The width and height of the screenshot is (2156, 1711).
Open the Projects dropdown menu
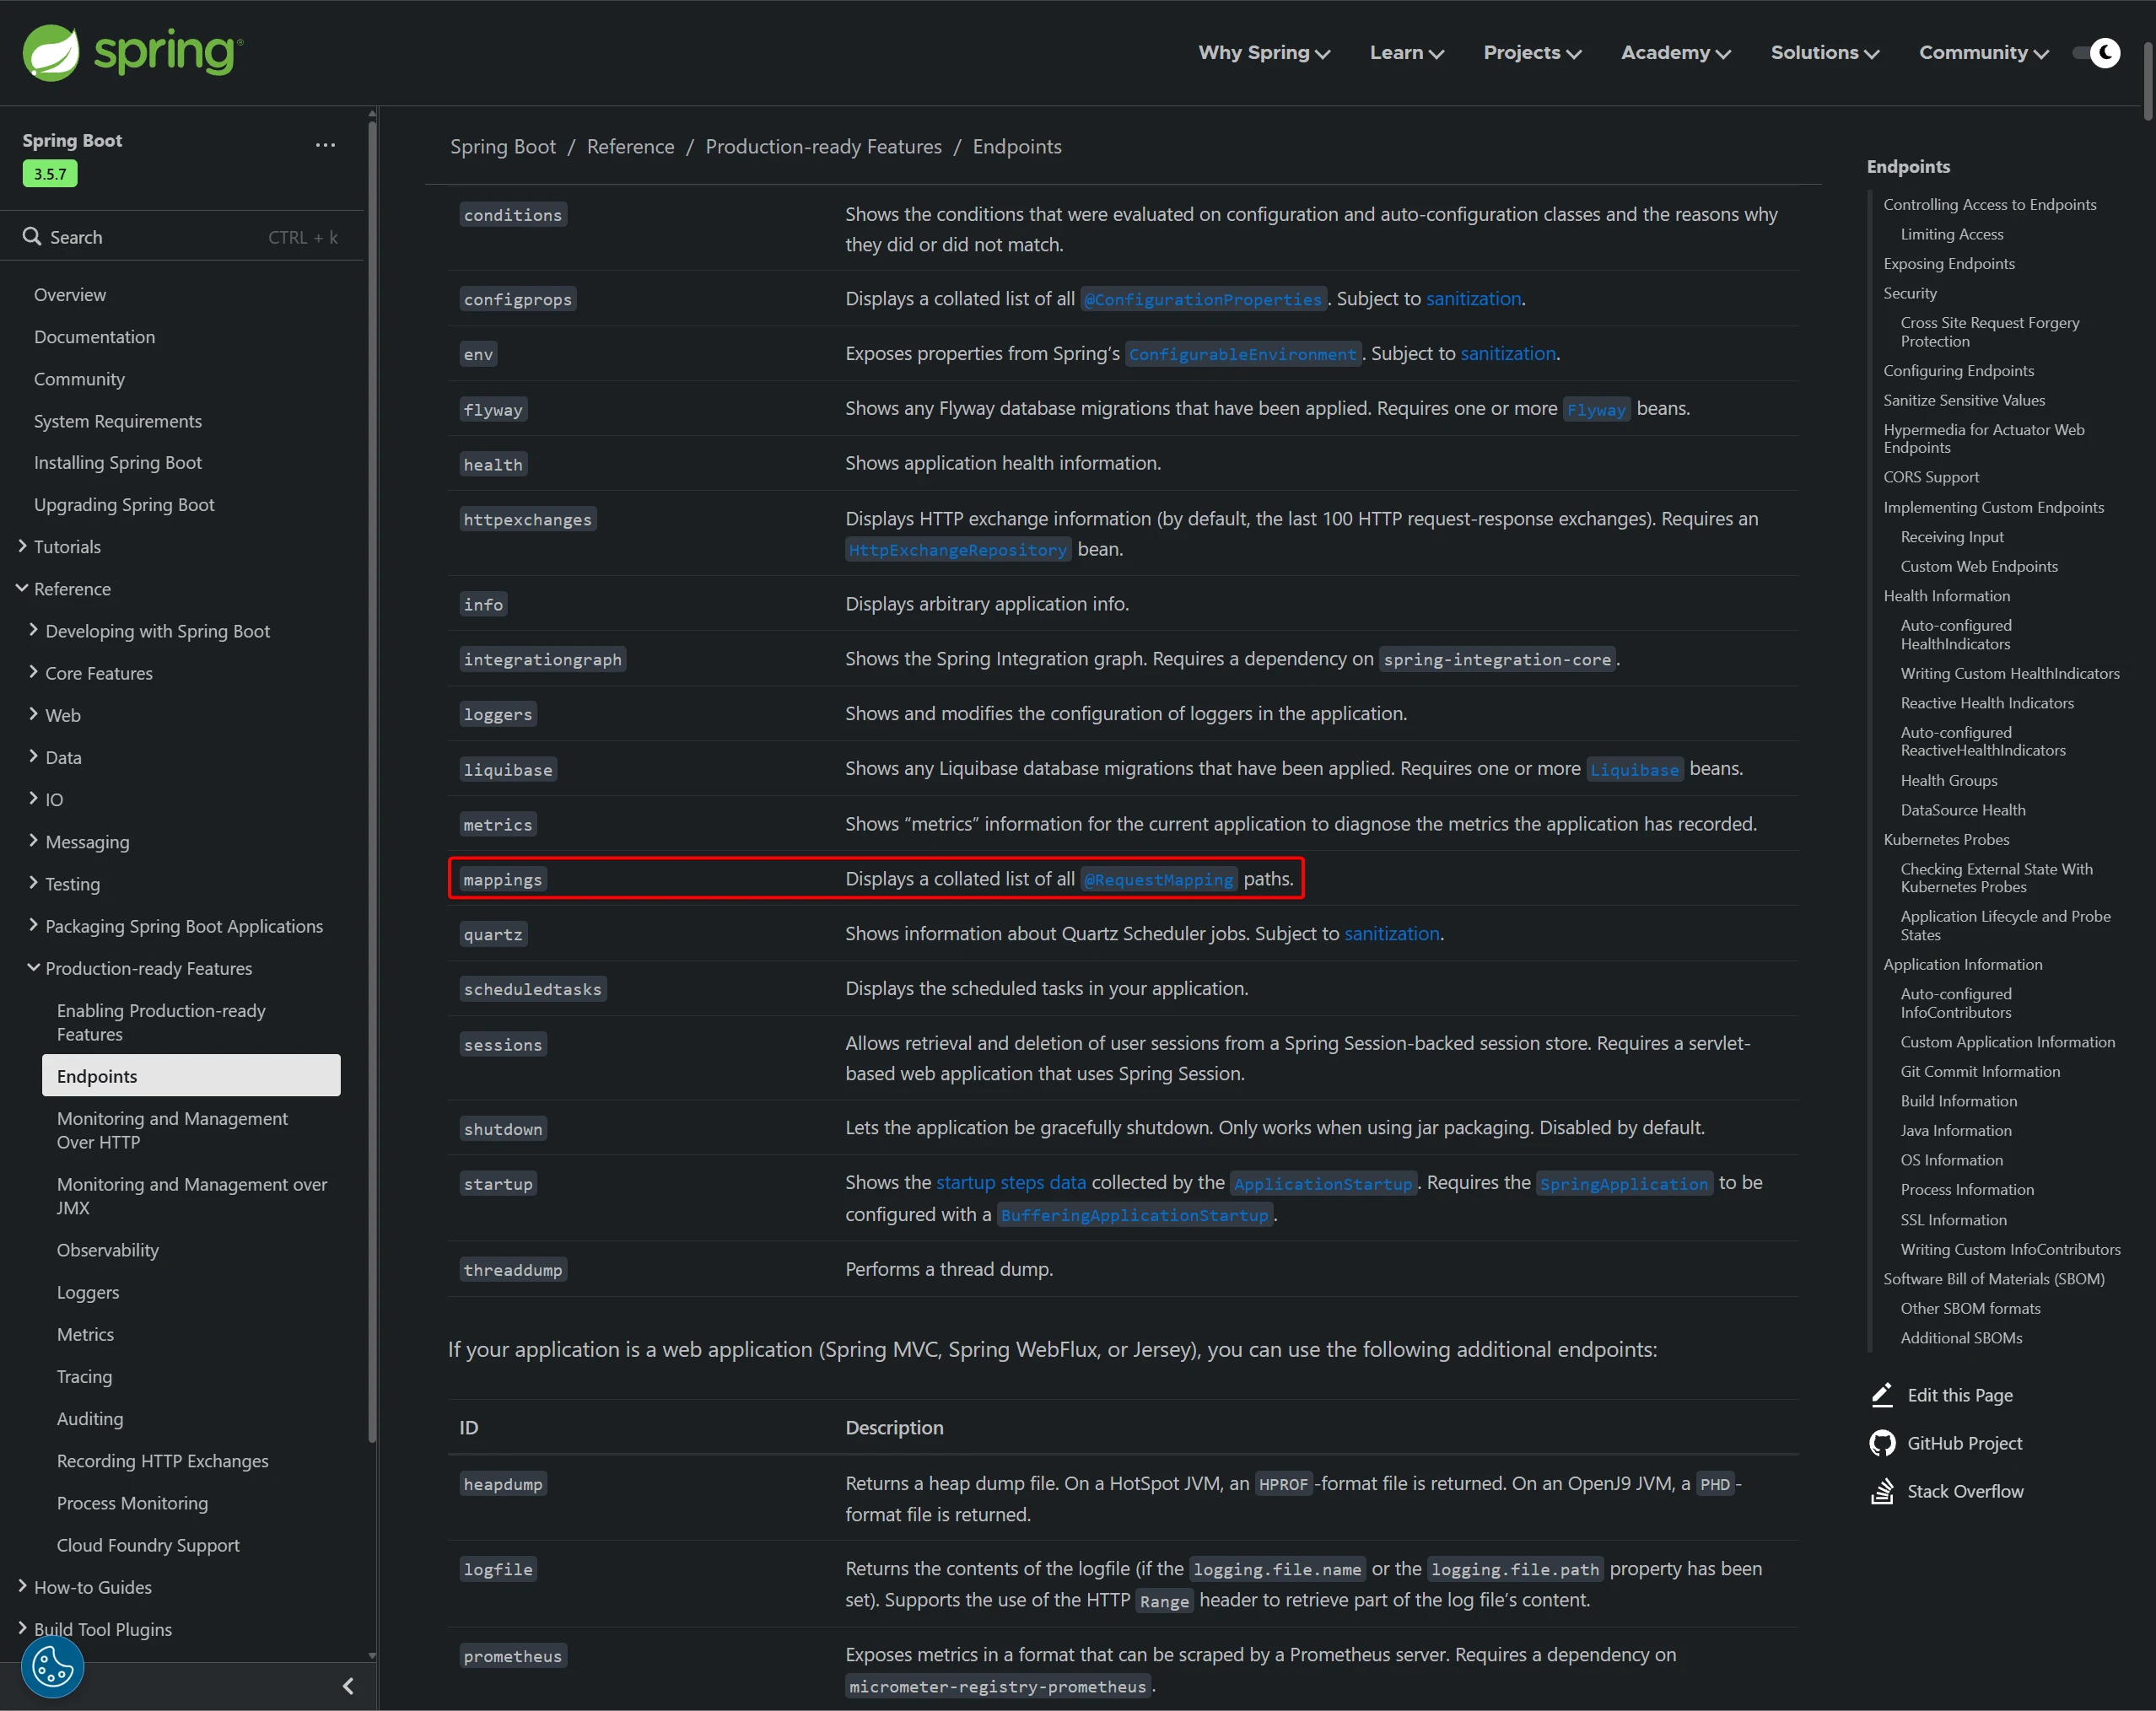pyautogui.click(x=1531, y=53)
